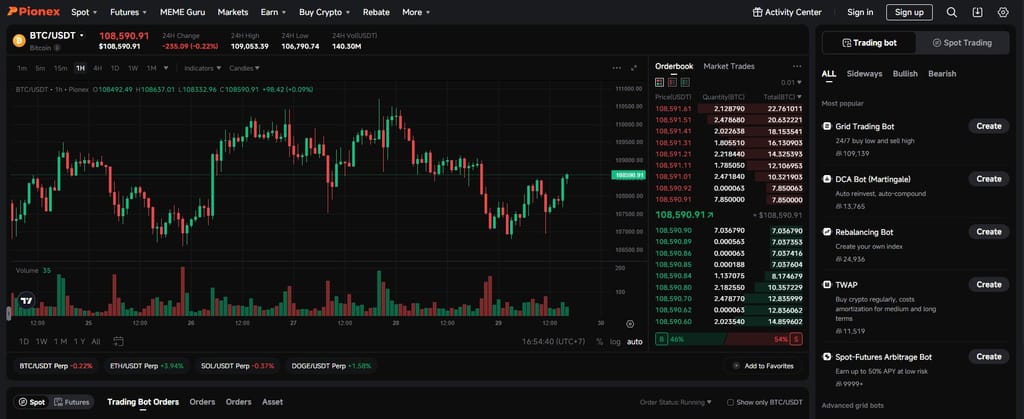
Task: Switch to Futures orders toggle
Action: [x=71, y=402]
